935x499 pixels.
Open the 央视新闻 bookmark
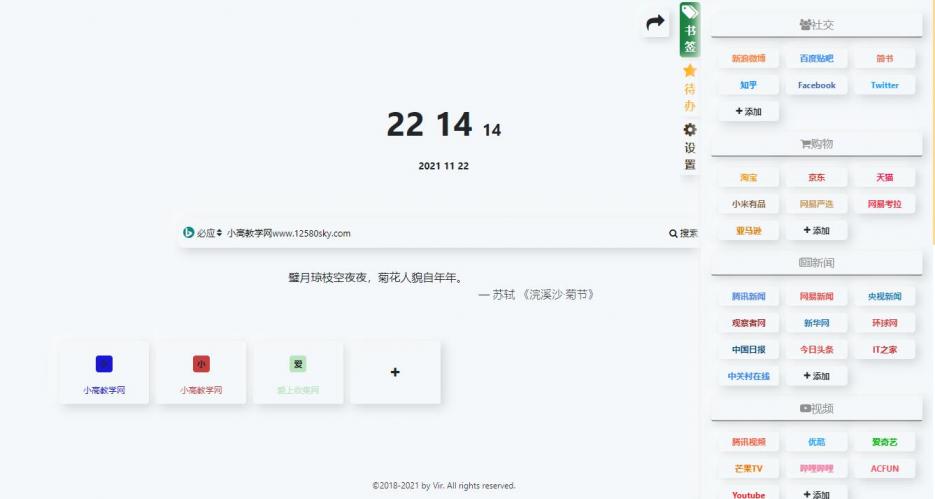(884, 296)
